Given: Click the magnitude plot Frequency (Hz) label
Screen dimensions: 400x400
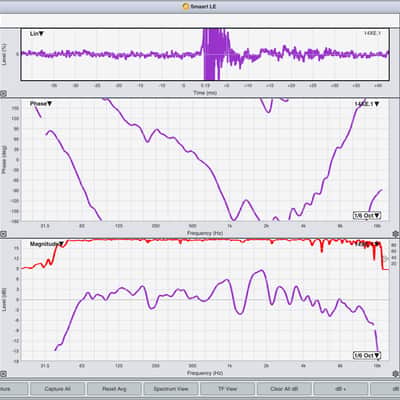Looking at the screenshot, I should click(x=205, y=373).
